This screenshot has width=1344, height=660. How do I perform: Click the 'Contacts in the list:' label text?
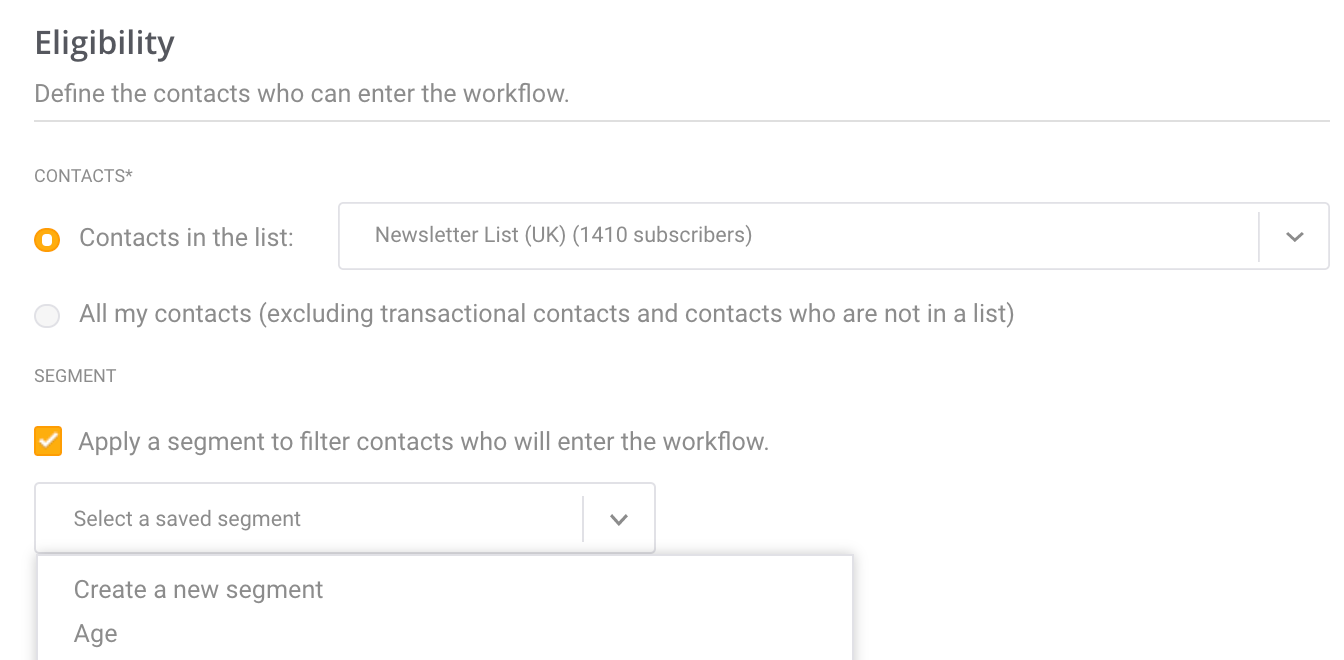pos(186,238)
